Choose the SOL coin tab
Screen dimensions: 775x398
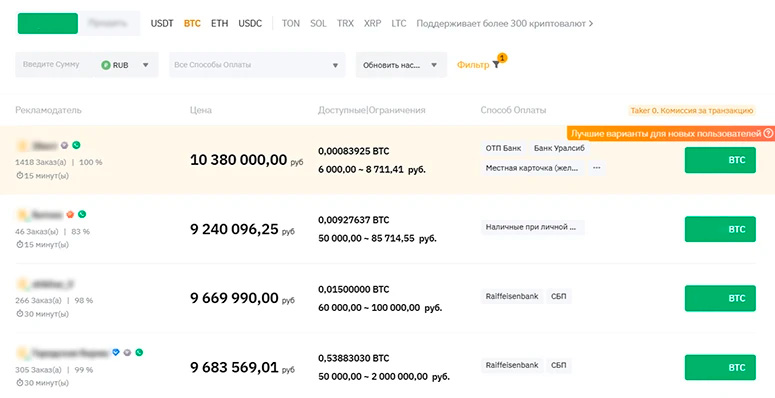pos(318,23)
